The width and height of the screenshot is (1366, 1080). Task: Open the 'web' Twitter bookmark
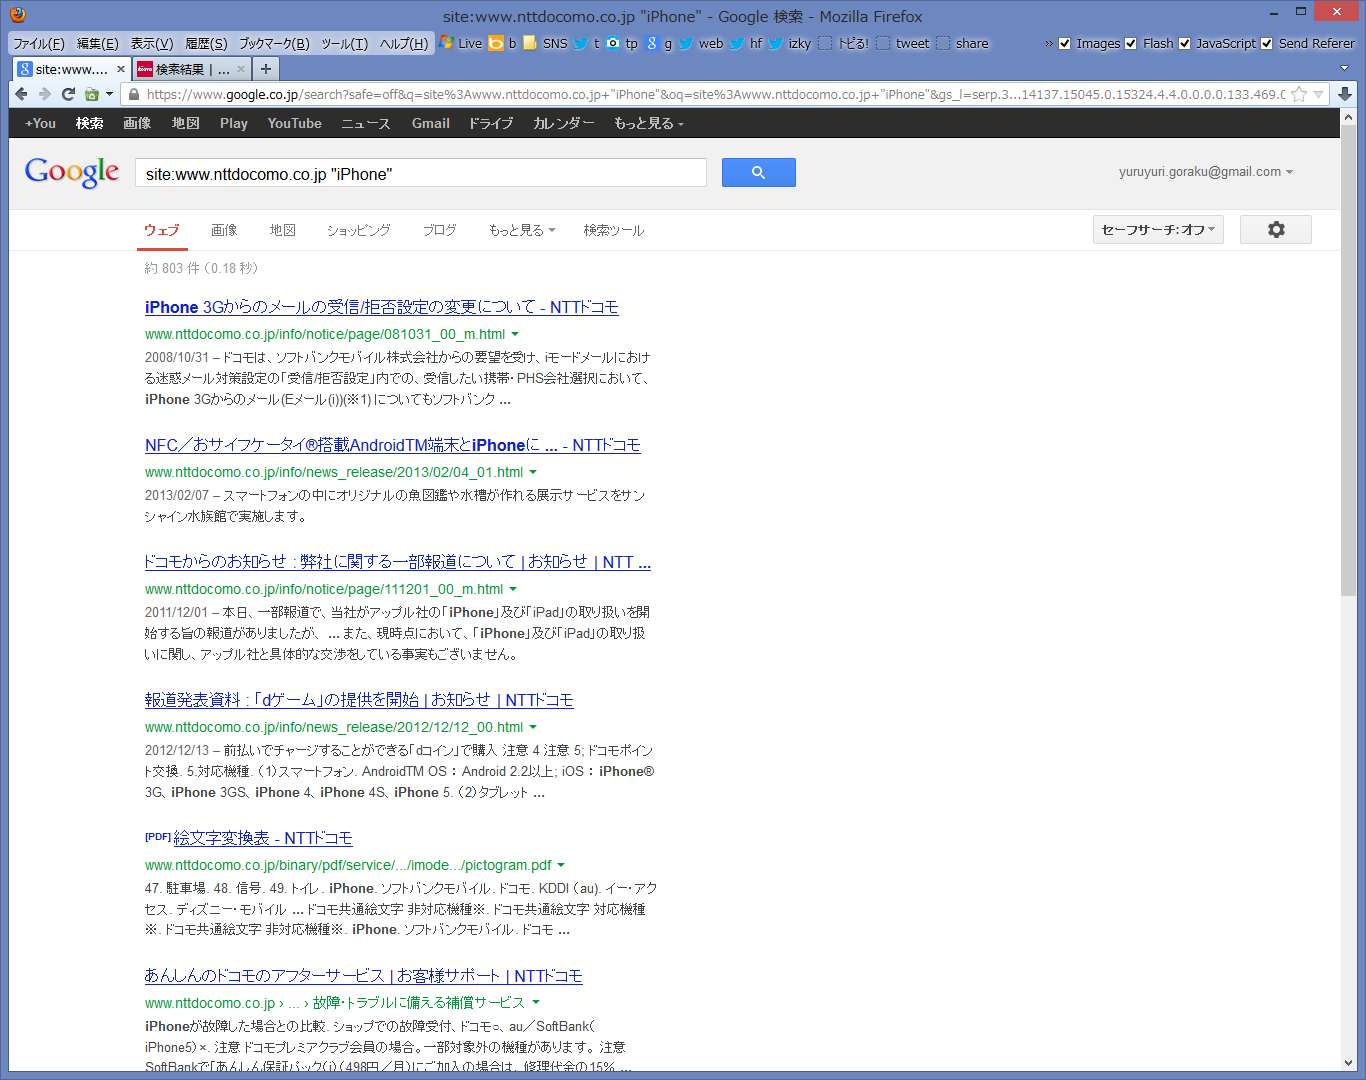[701, 43]
